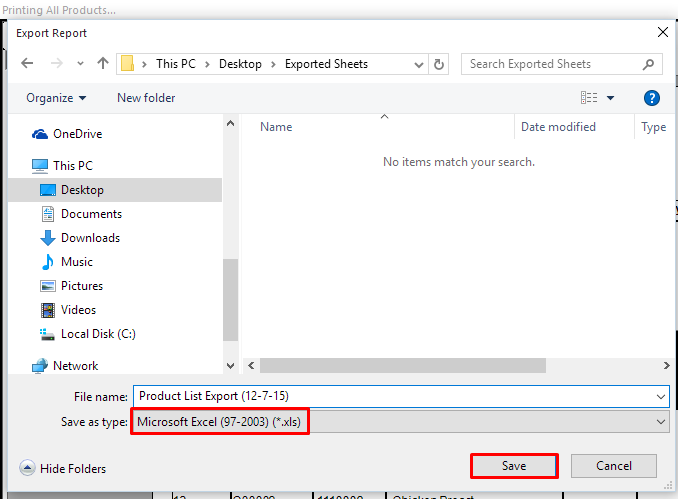Open the Change your view icon
678x499 pixels.
(590, 98)
